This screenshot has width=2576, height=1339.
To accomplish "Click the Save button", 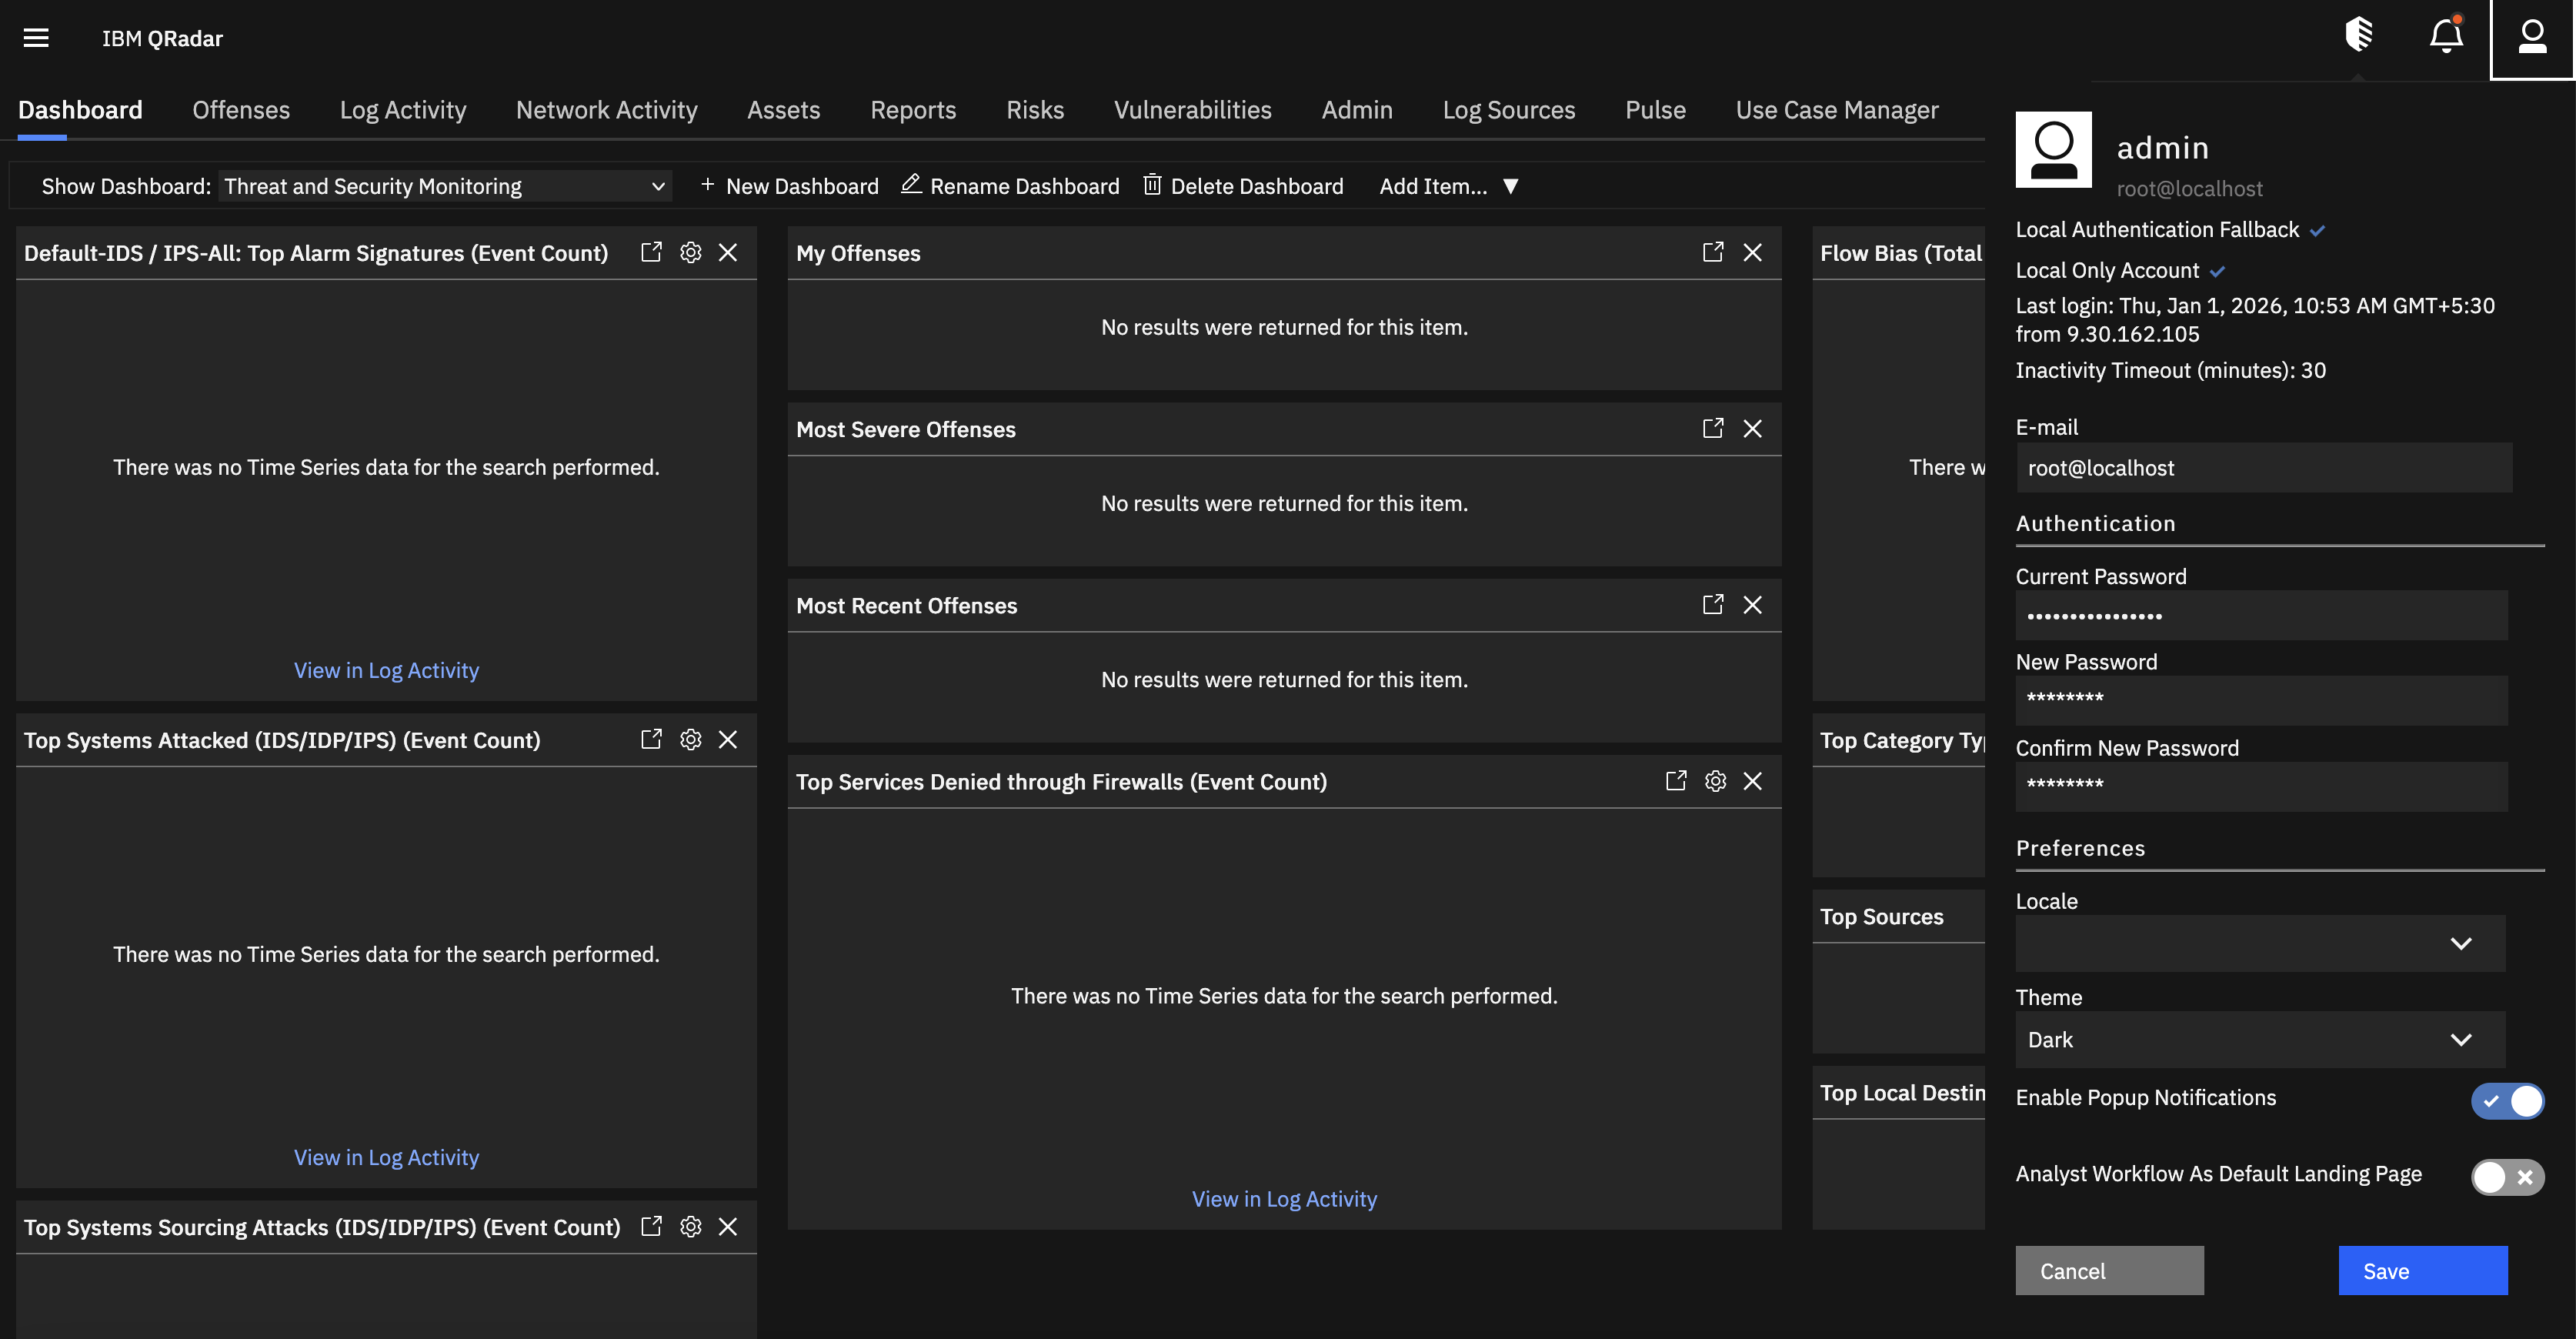I will point(2422,1271).
